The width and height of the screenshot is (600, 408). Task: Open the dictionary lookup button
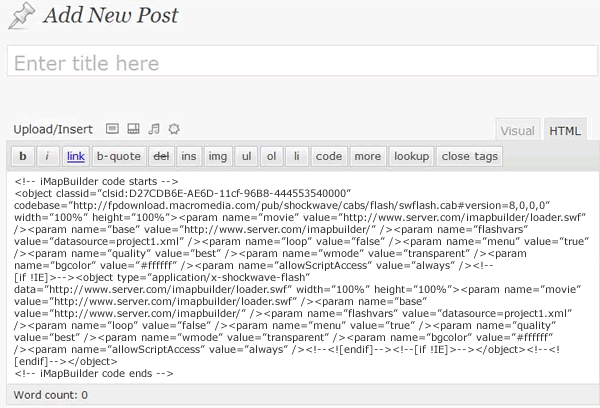[411, 156]
